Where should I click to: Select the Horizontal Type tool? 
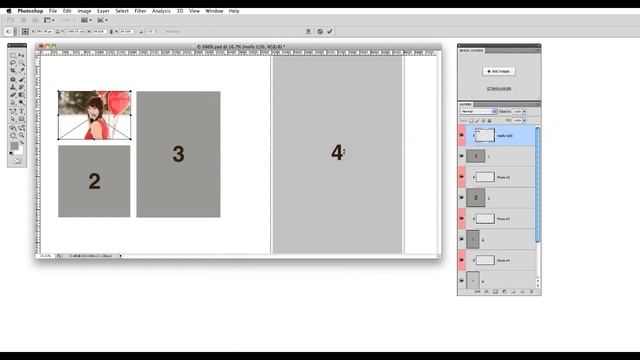click(x=21, y=111)
